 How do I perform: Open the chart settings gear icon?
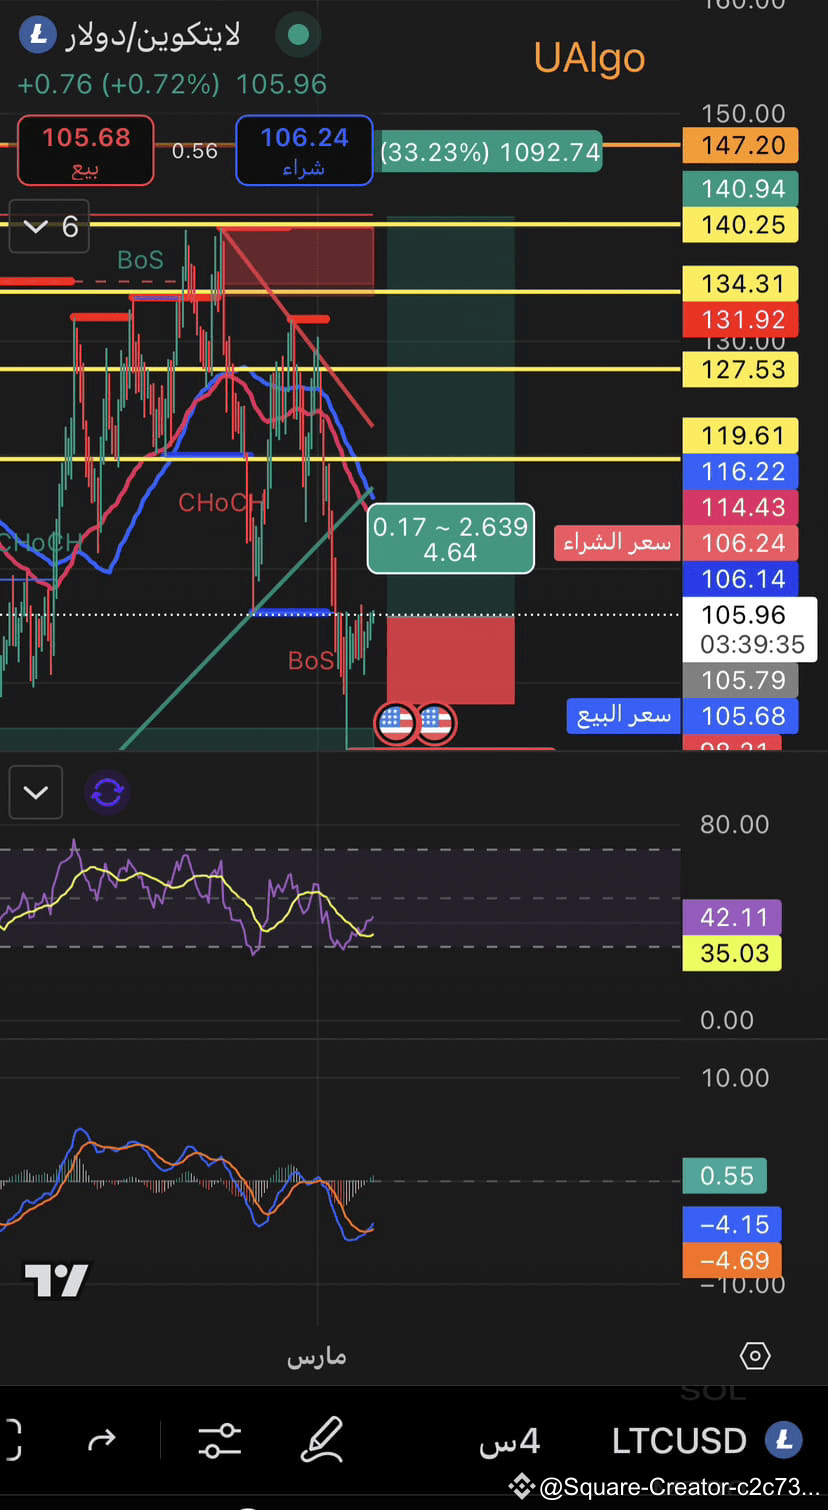pos(755,1356)
